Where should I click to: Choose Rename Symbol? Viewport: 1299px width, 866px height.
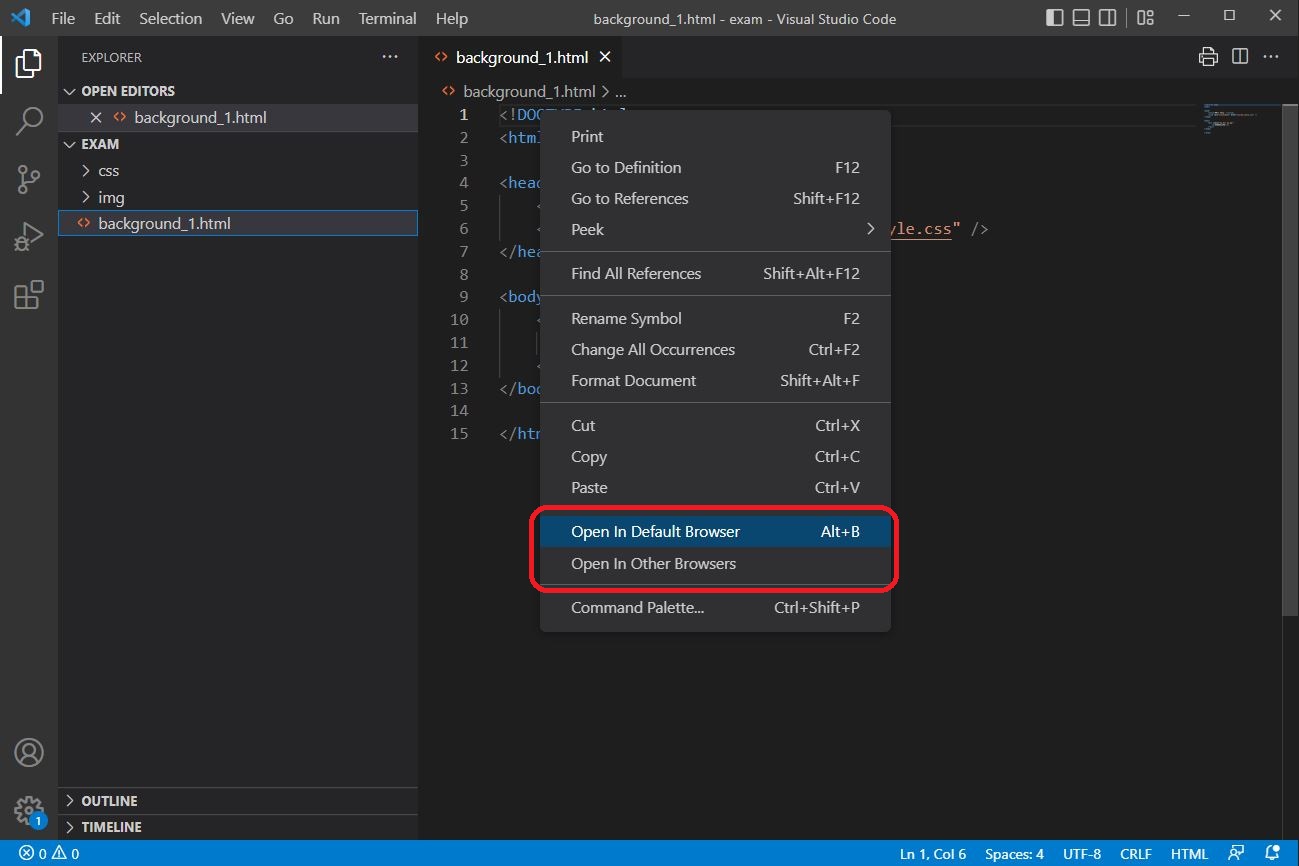coord(715,318)
